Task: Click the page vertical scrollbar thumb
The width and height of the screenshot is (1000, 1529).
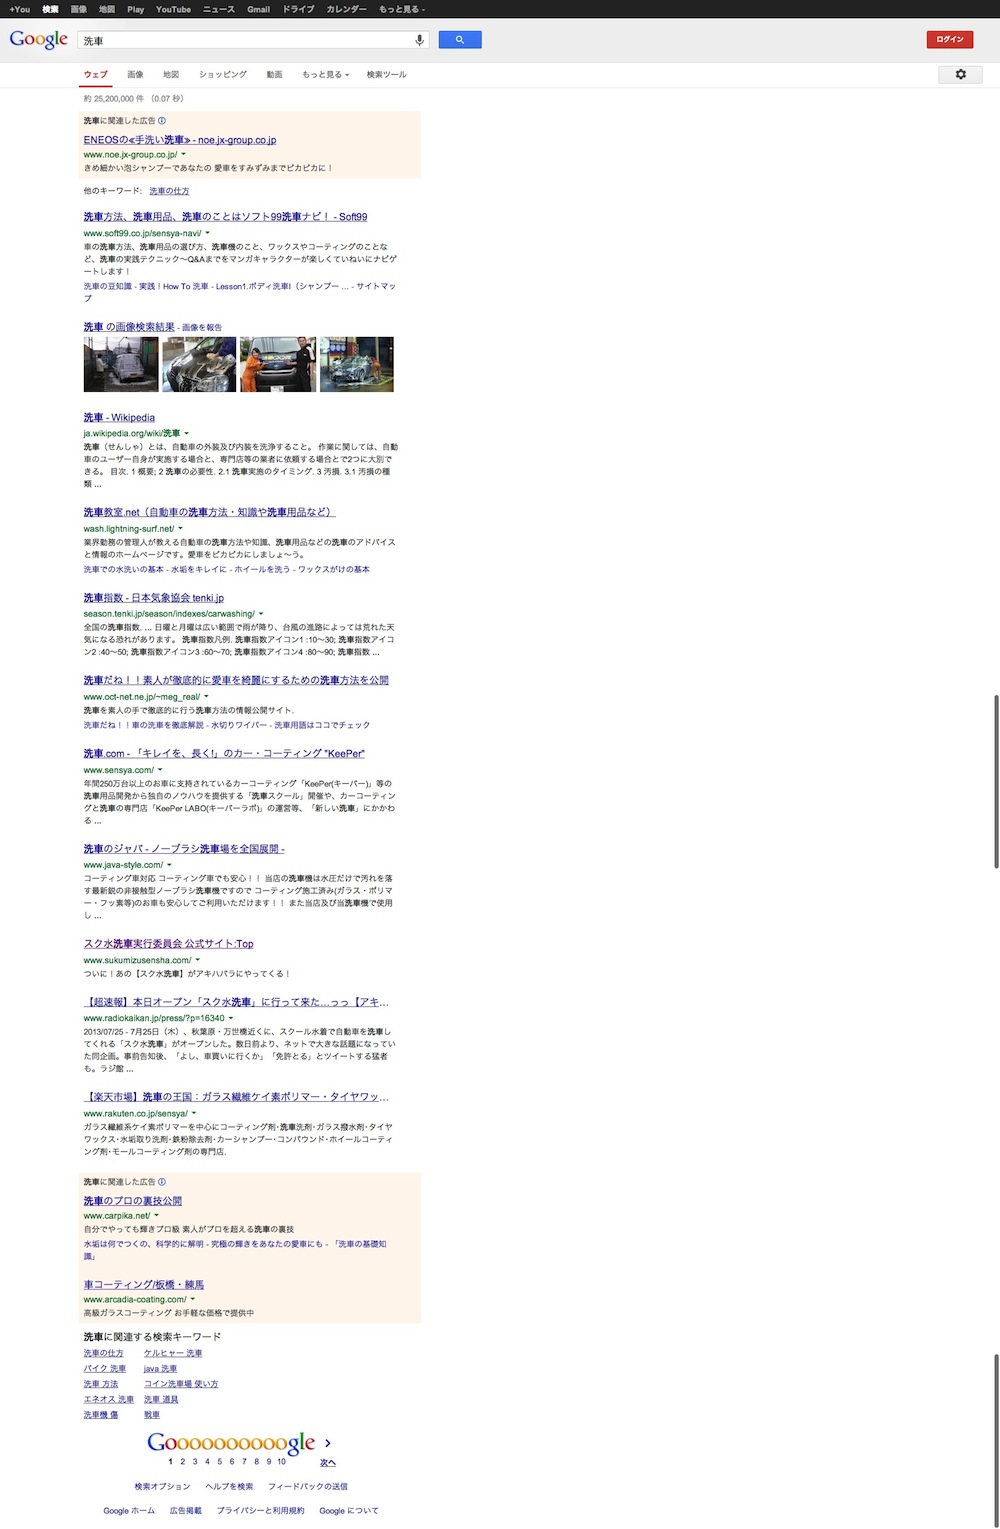Action: (996, 780)
